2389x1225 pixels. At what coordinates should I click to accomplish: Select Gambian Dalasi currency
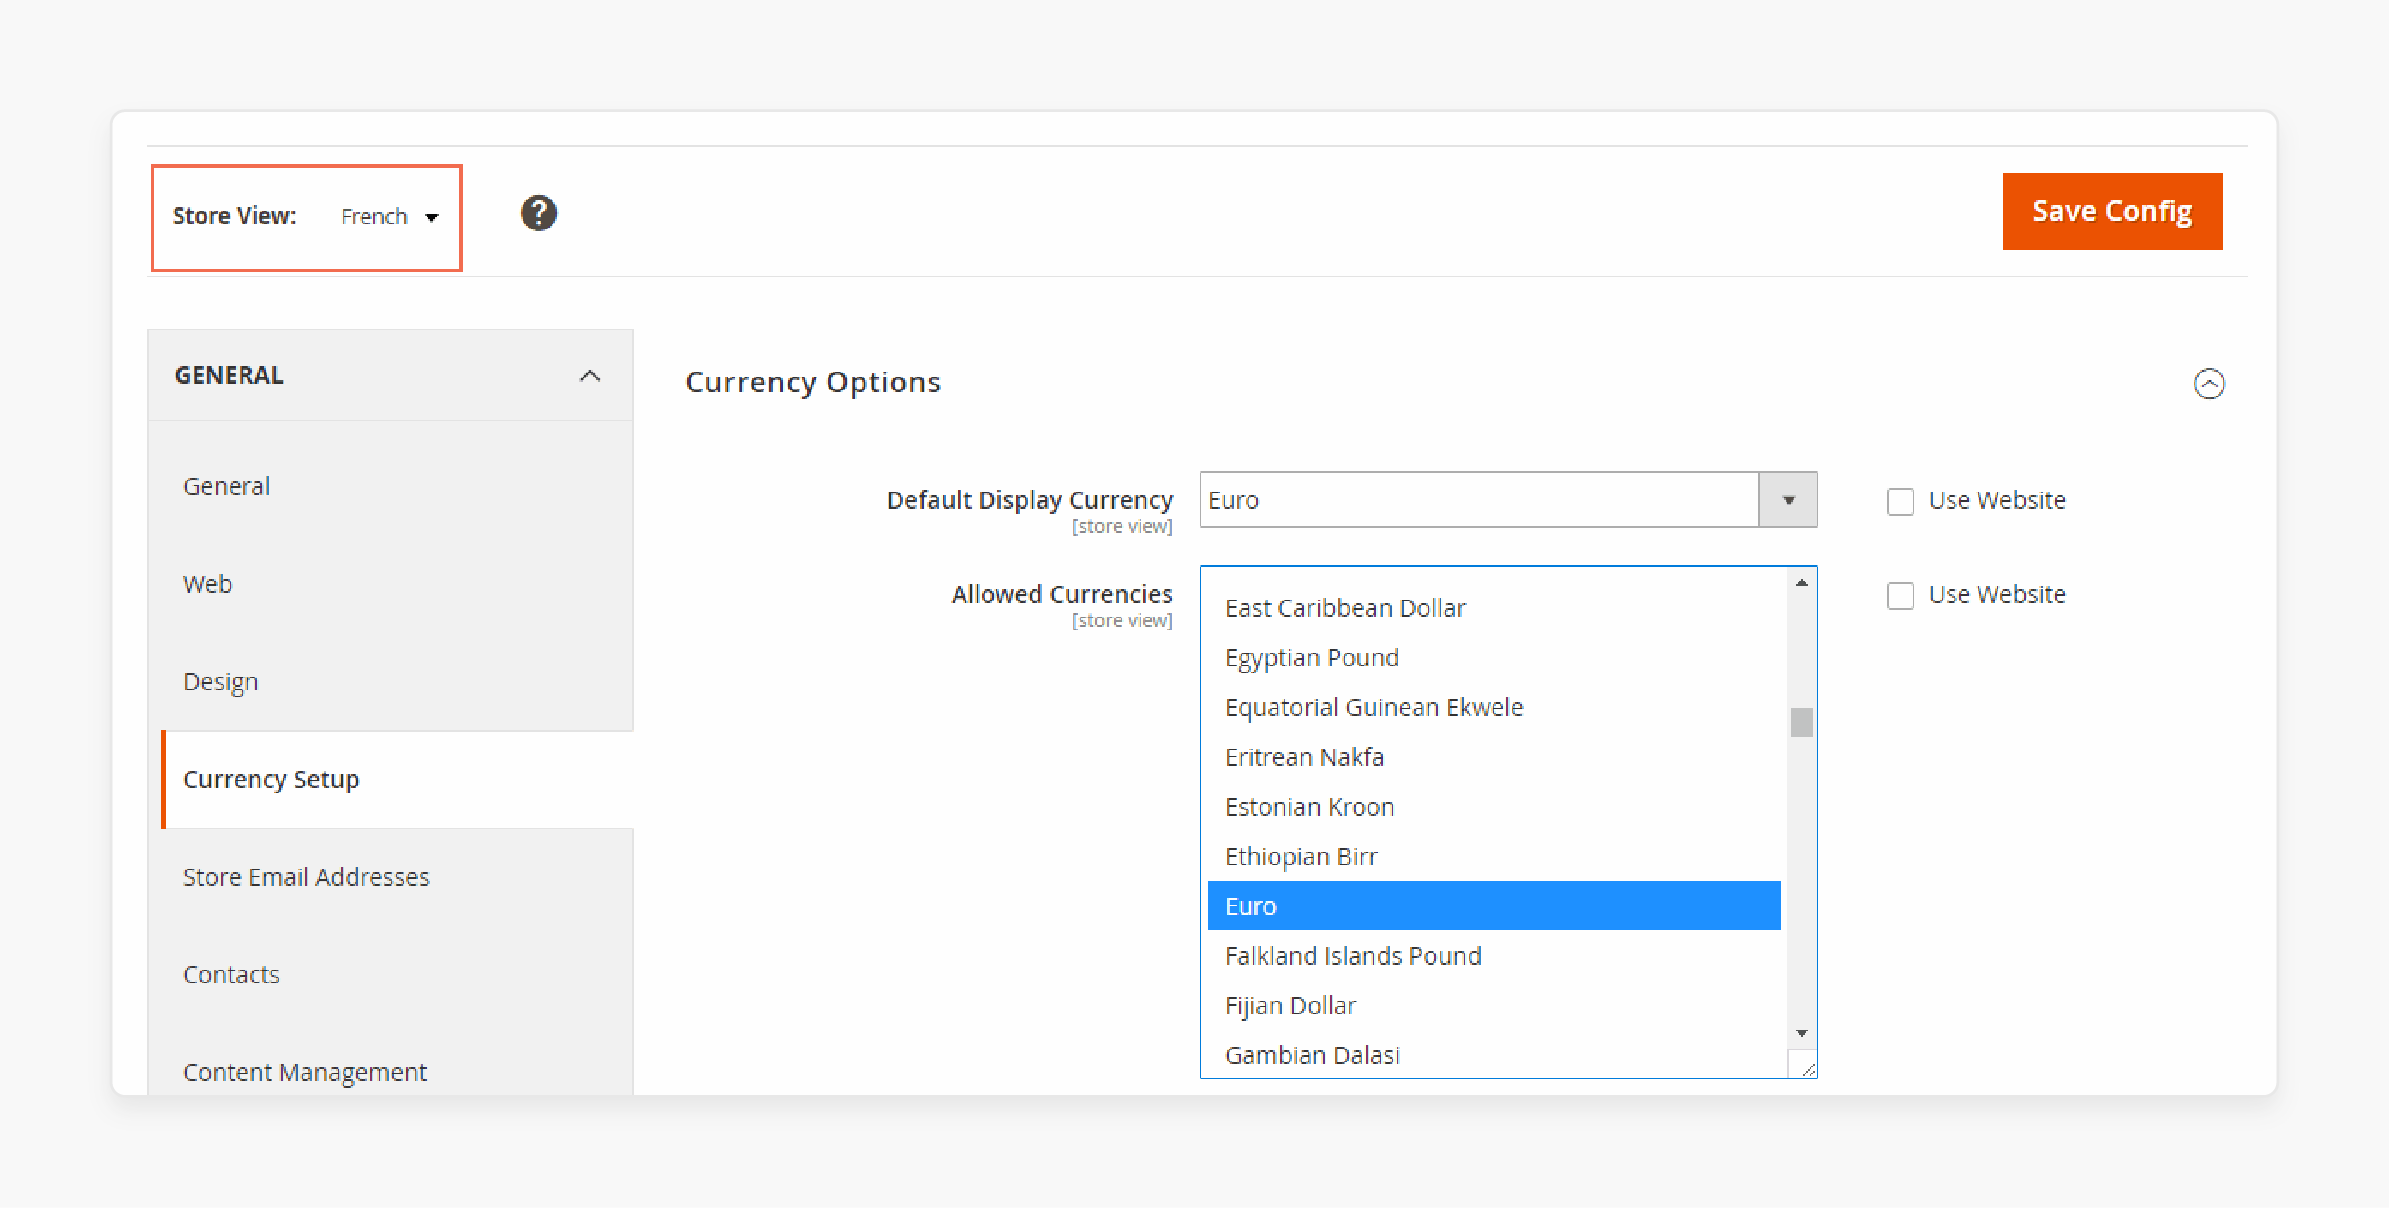point(1494,1055)
